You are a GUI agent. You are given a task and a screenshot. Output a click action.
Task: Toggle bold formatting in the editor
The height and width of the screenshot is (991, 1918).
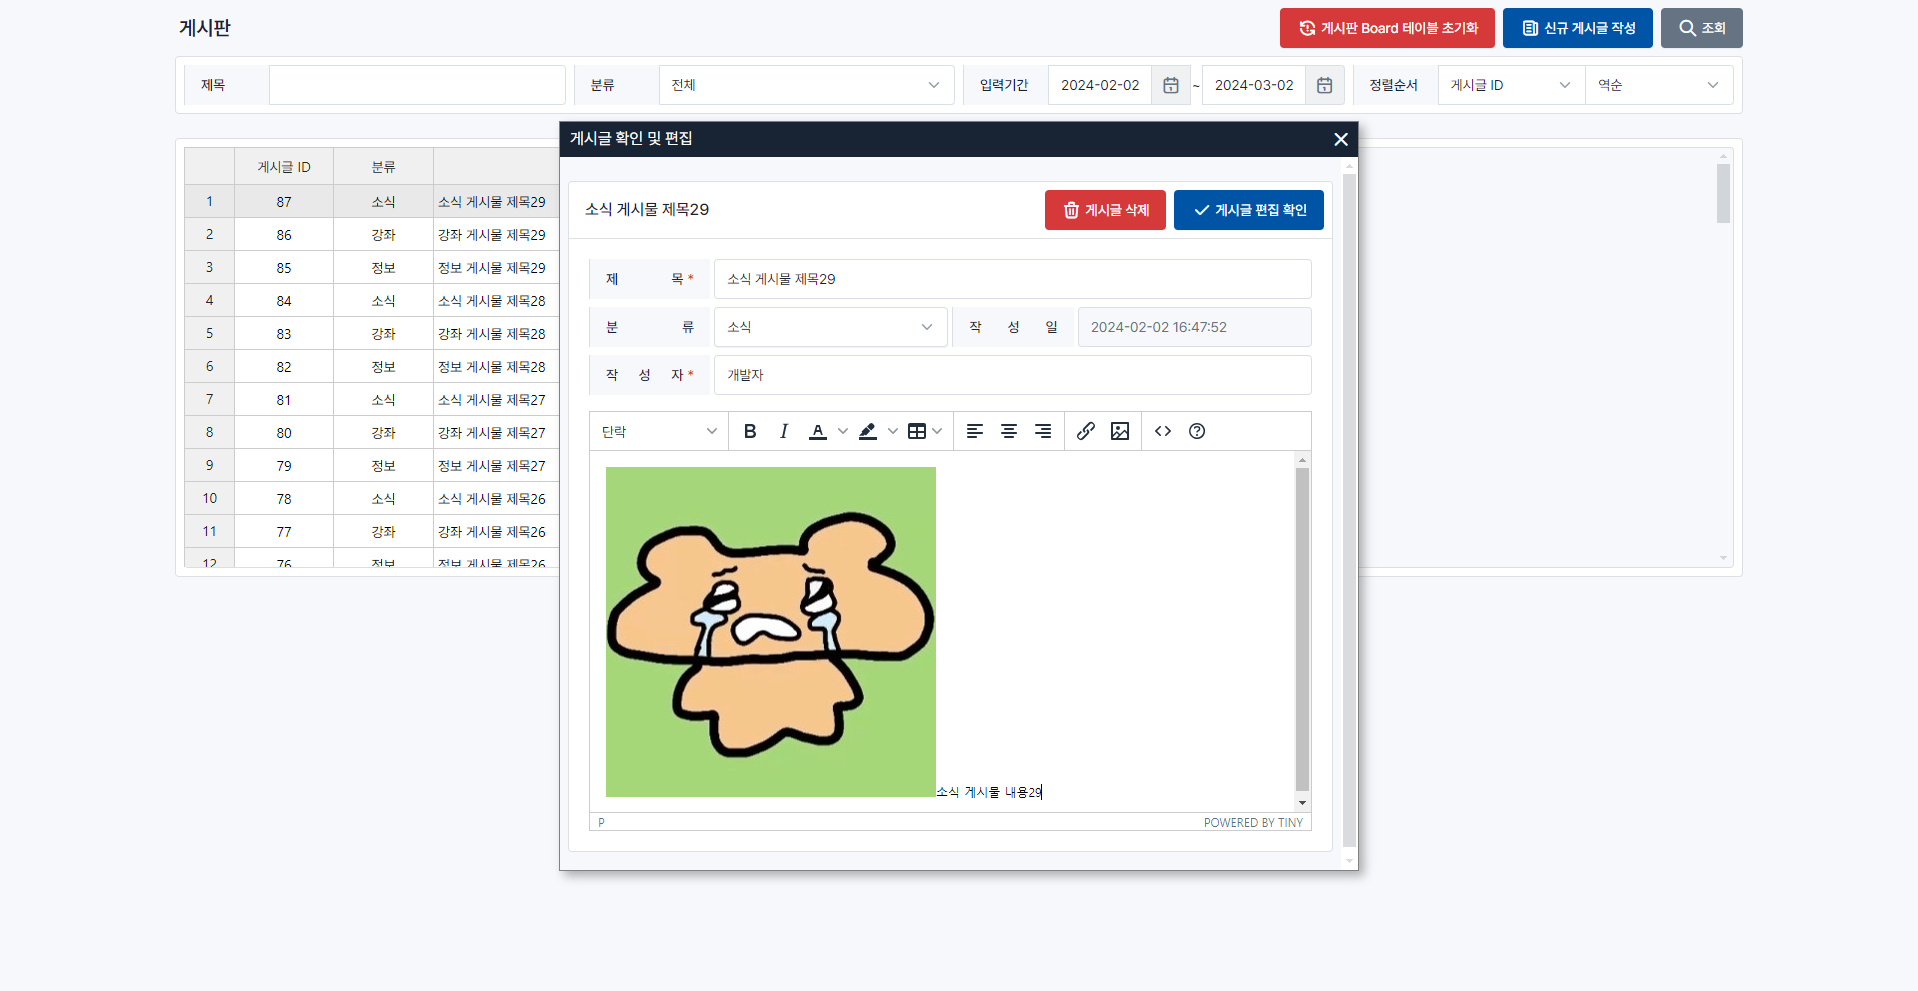pos(750,431)
